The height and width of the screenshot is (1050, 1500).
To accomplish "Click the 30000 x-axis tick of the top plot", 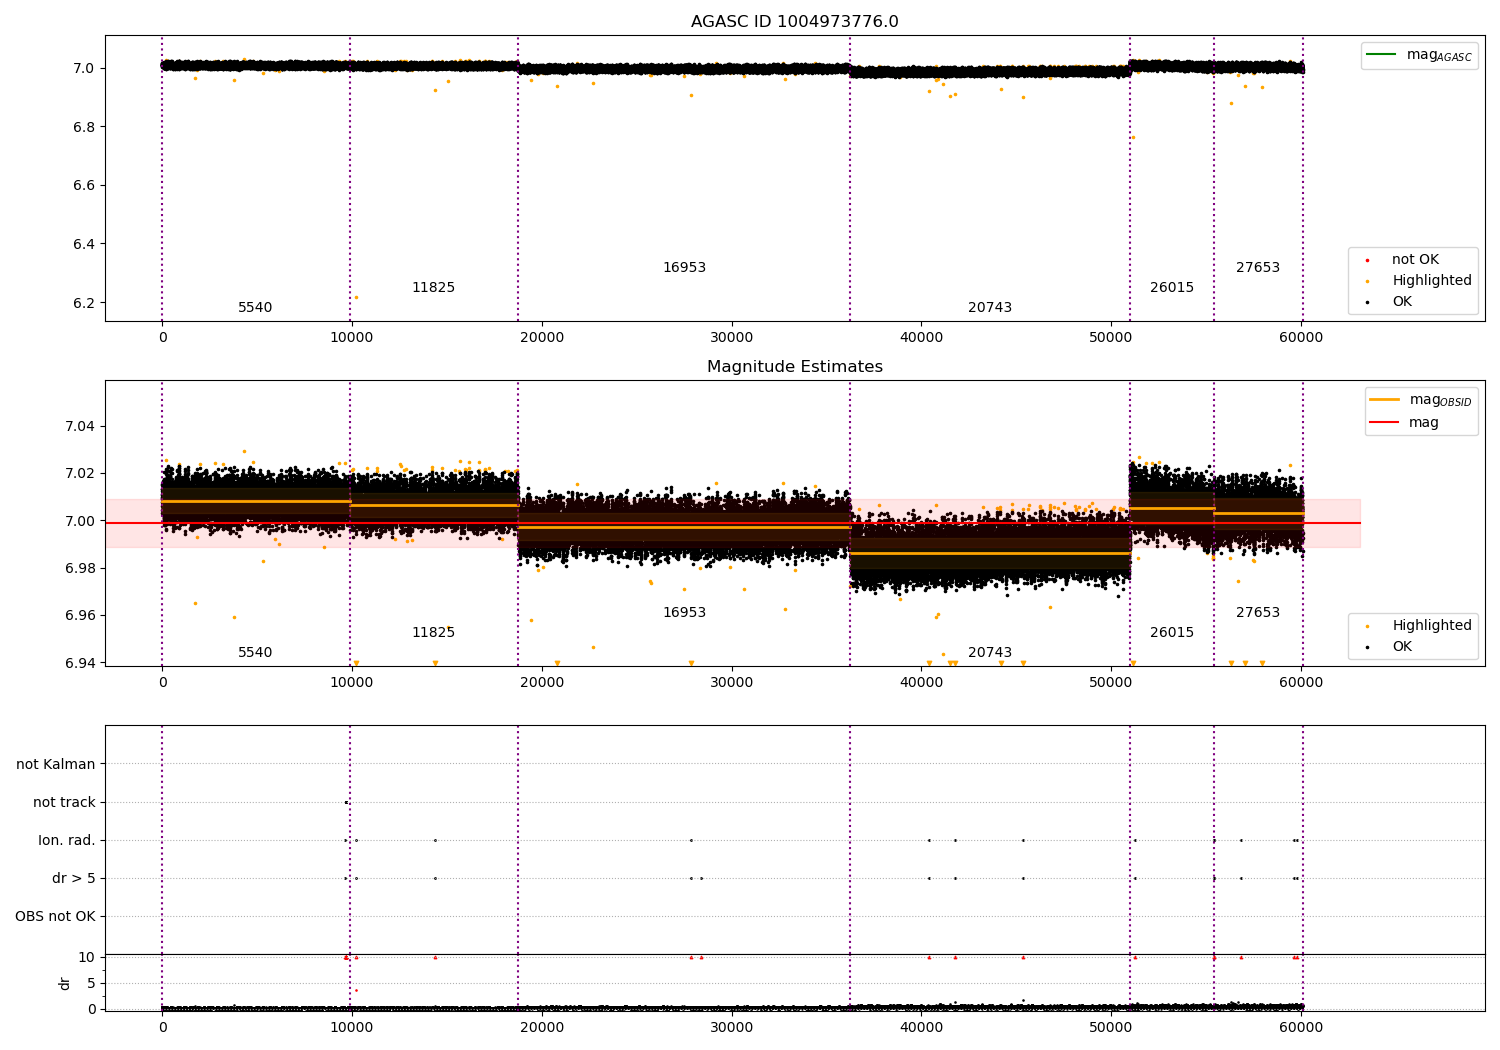I will 731,337.
